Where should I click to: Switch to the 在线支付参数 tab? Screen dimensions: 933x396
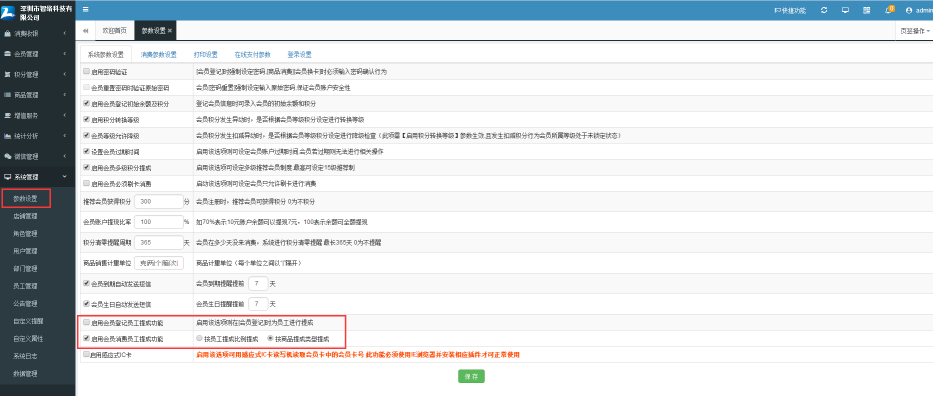tap(252, 55)
